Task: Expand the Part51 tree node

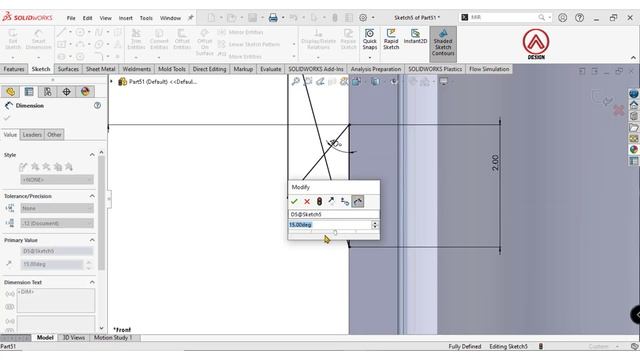Action: tap(111, 82)
